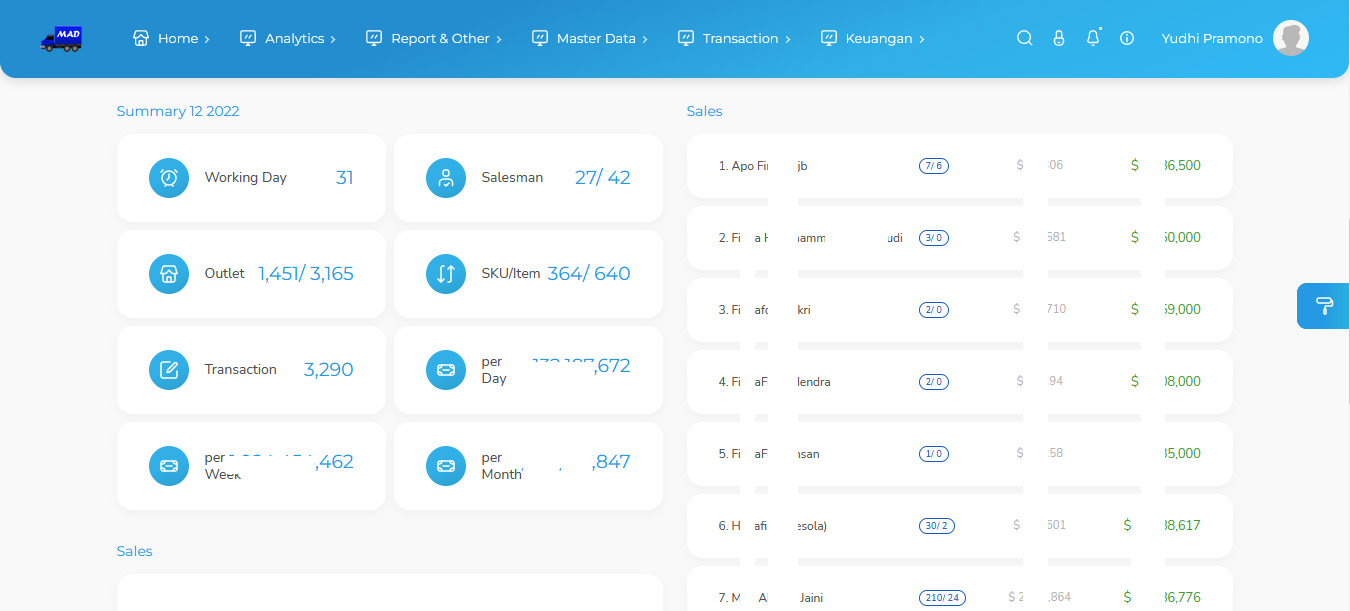Click the Yudhi Pramono username
1350x611 pixels.
pos(1211,38)
